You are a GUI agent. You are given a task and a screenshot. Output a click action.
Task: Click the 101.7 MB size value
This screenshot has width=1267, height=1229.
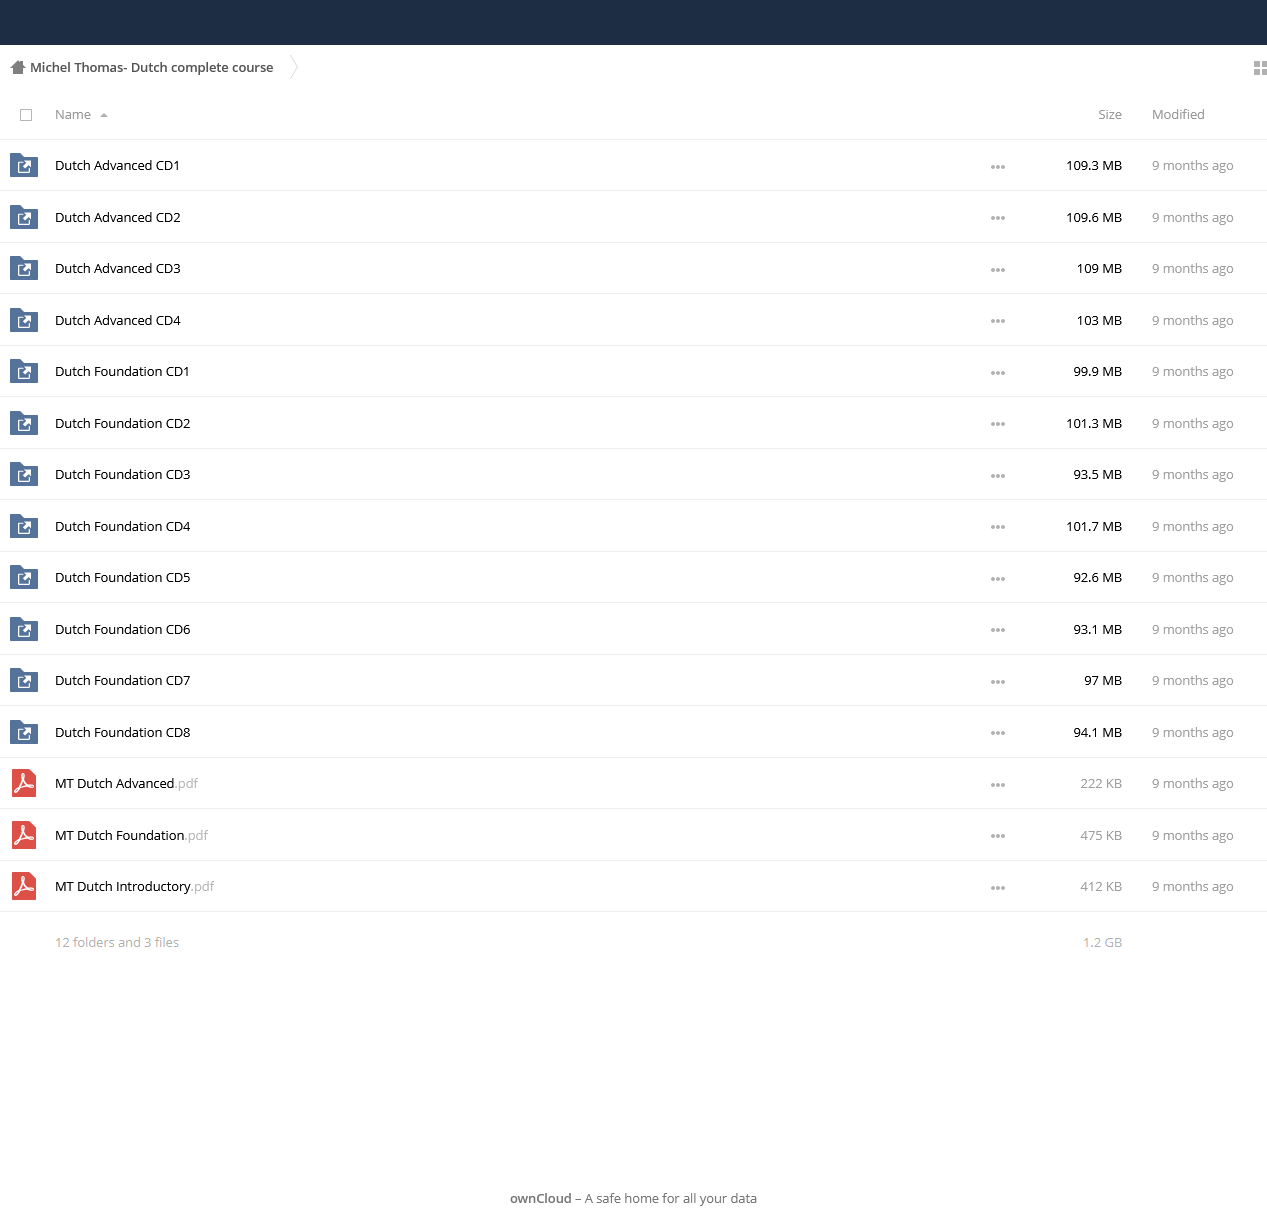click(x=1094, y=526)
